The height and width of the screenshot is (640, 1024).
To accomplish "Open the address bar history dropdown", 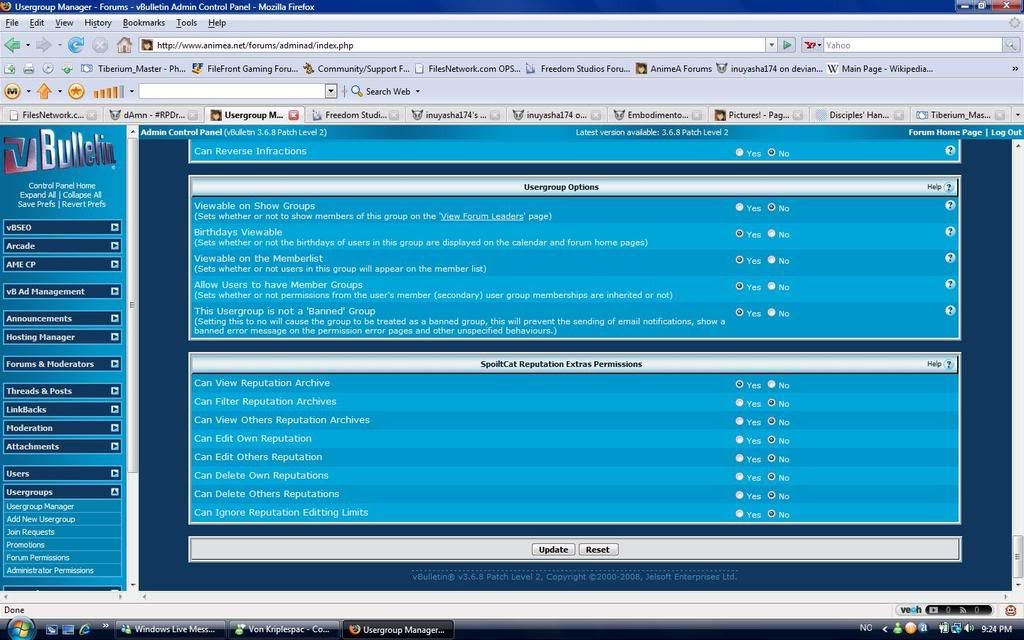I will pos(770,45).
